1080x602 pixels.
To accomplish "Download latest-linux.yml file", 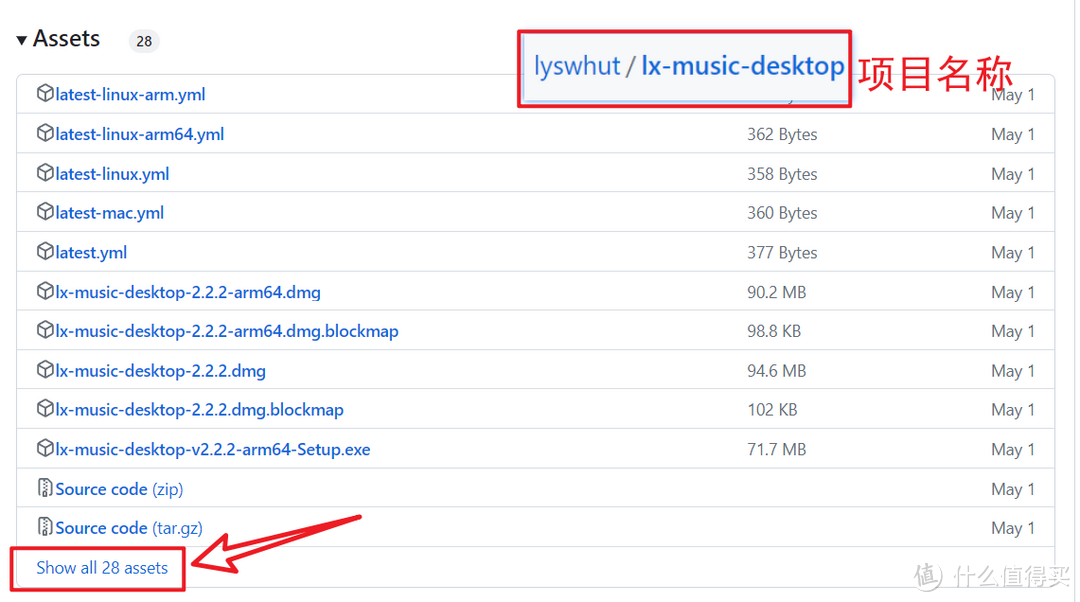I will coord(112,174).
